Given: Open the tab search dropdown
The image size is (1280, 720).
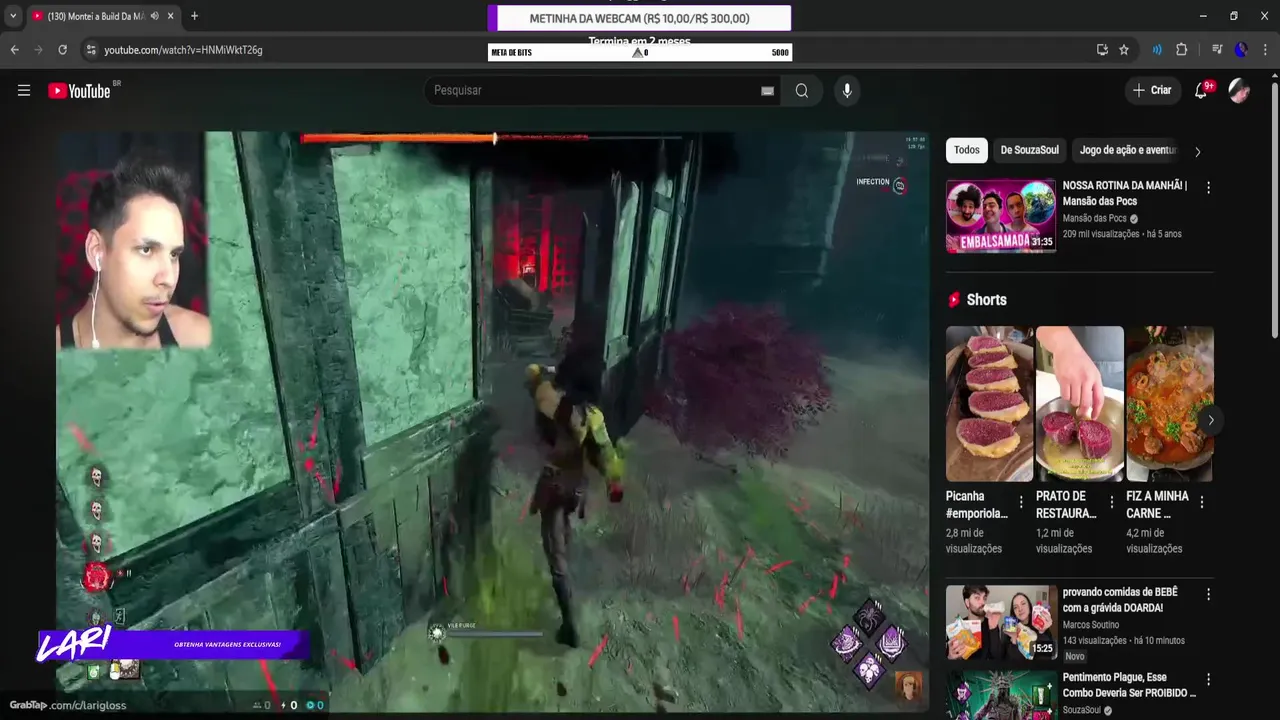Looking at the screenshot, I should 13,16.
